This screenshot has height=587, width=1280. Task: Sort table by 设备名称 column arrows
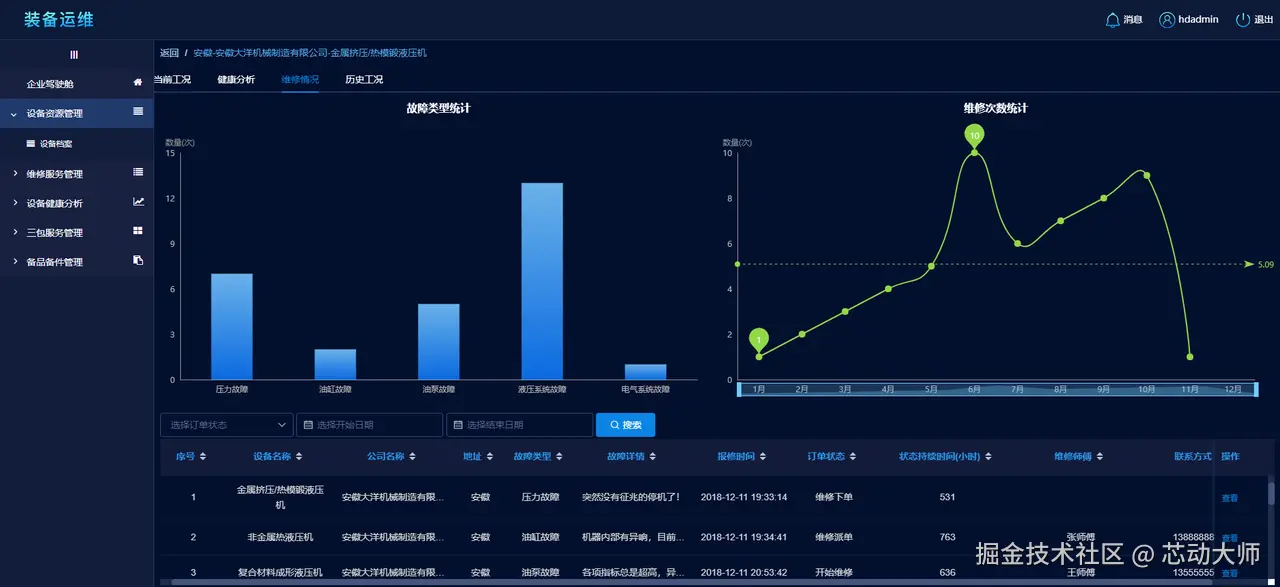(301, 457)
